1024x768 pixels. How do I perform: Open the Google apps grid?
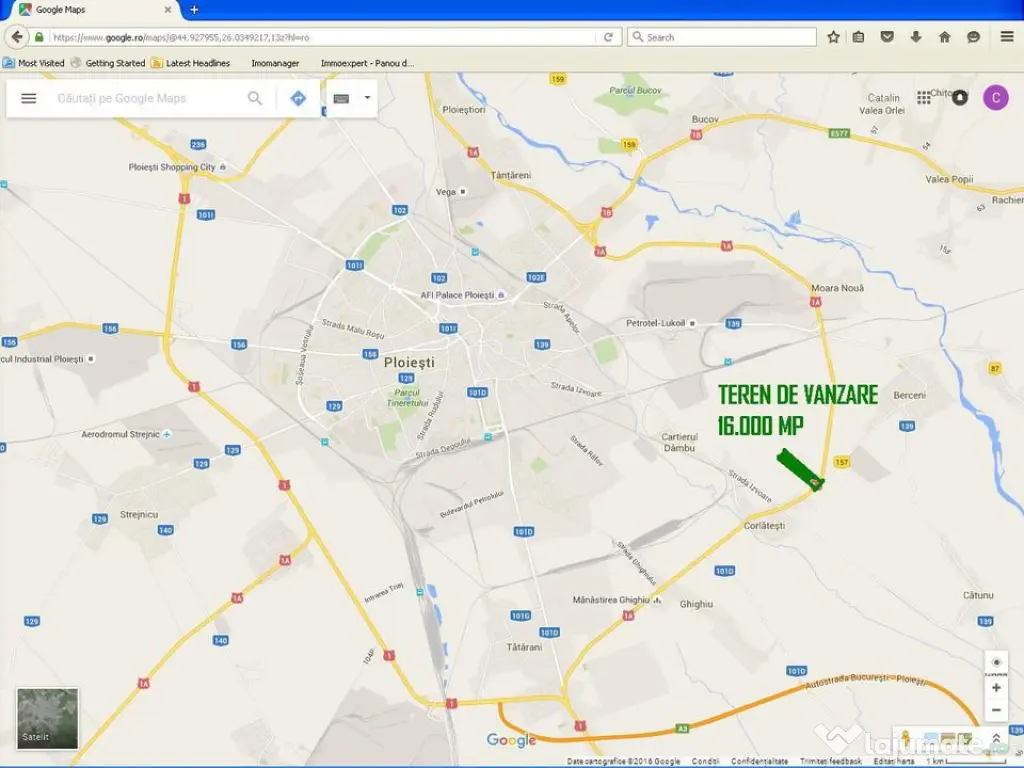point(924,98)
